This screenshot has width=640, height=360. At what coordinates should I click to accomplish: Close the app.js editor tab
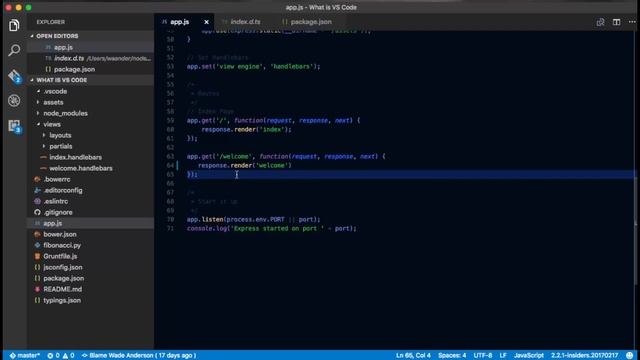click(206, 22)
